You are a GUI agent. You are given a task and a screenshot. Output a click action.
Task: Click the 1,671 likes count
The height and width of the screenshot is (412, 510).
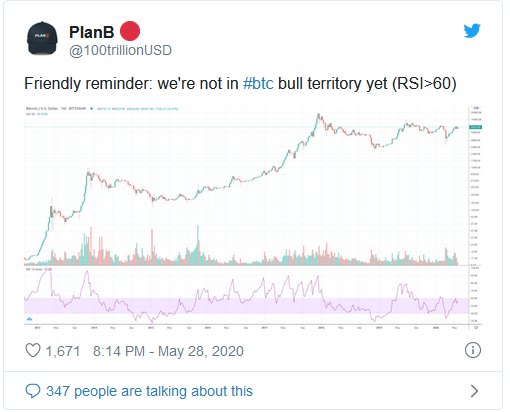tap(63, 351)
